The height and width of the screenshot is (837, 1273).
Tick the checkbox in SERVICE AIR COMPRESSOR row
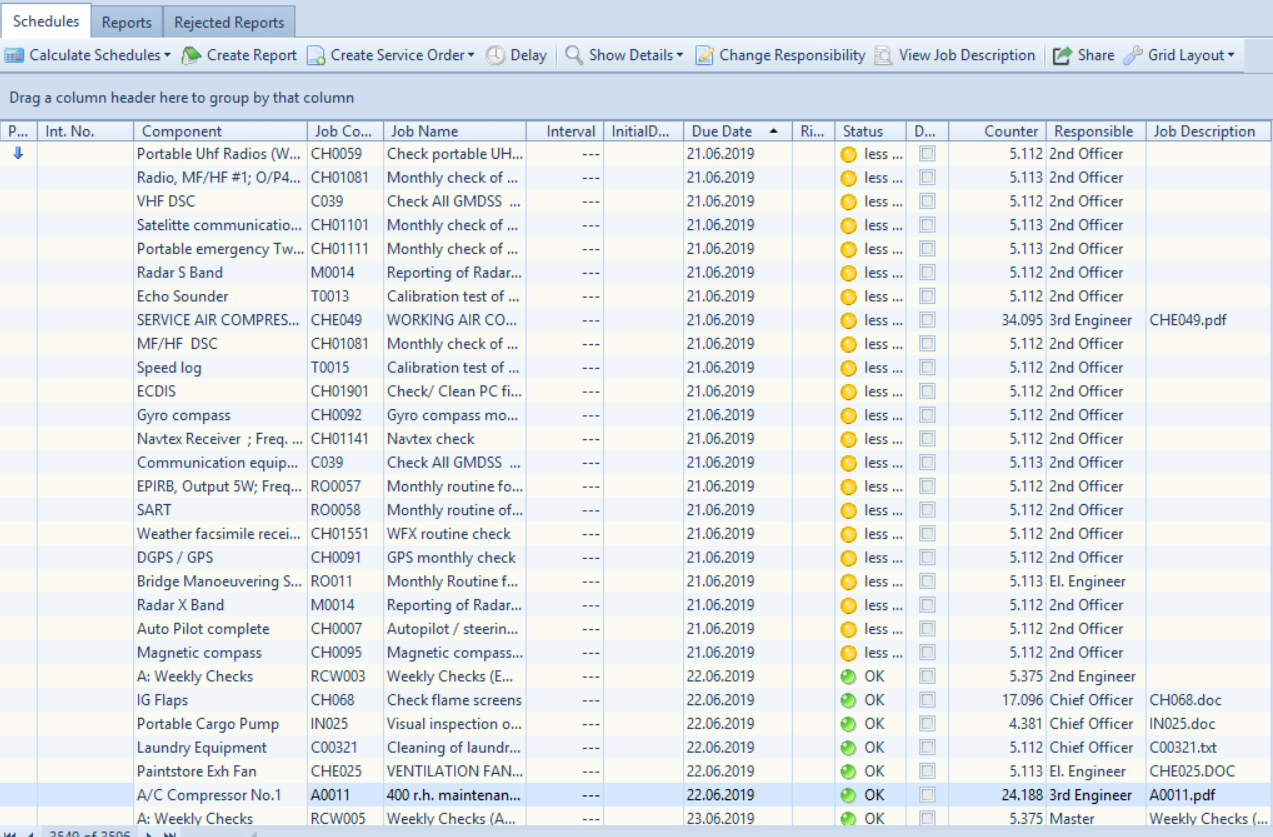pyautogui.click(x=927, y=320)
